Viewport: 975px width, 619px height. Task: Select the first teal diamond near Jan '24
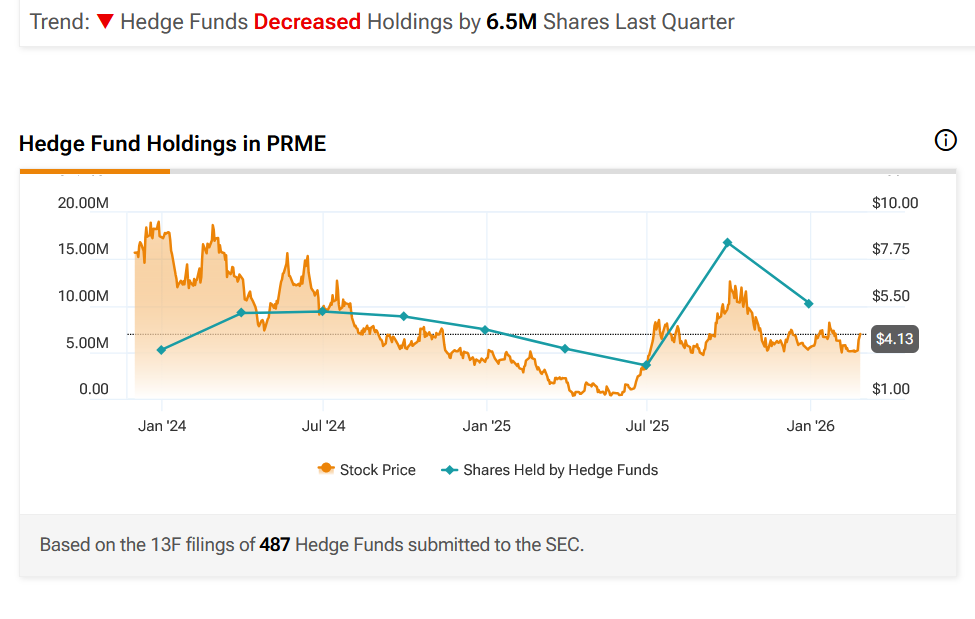[161, 350]
